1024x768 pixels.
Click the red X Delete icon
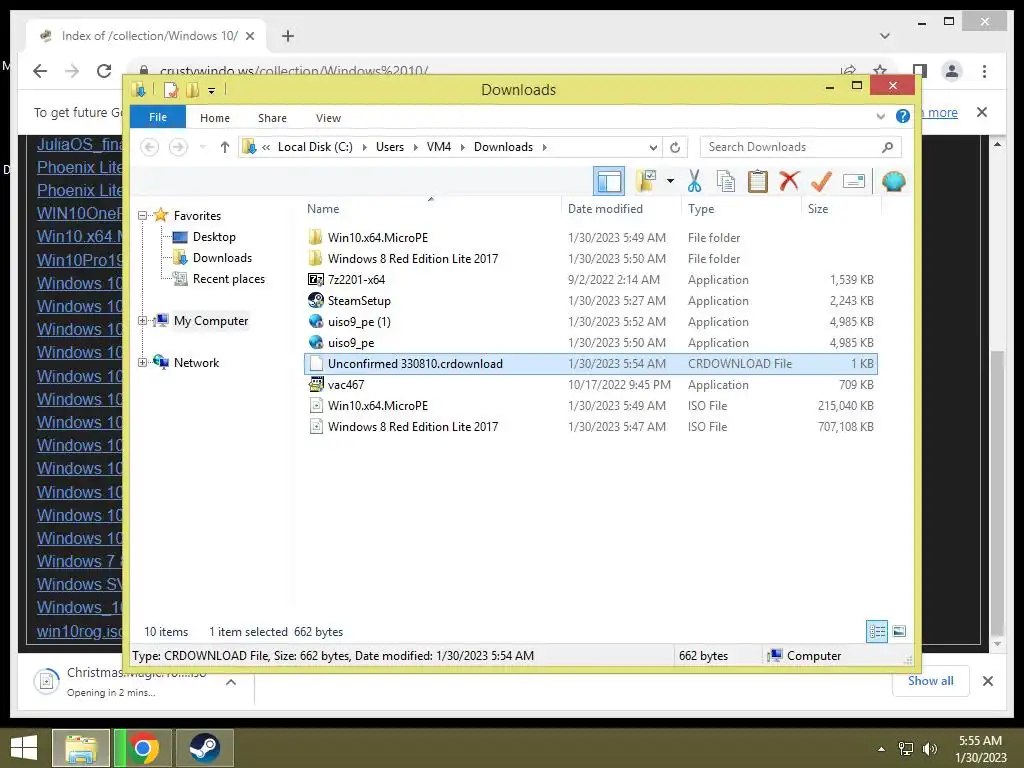[x=789, y=181]
